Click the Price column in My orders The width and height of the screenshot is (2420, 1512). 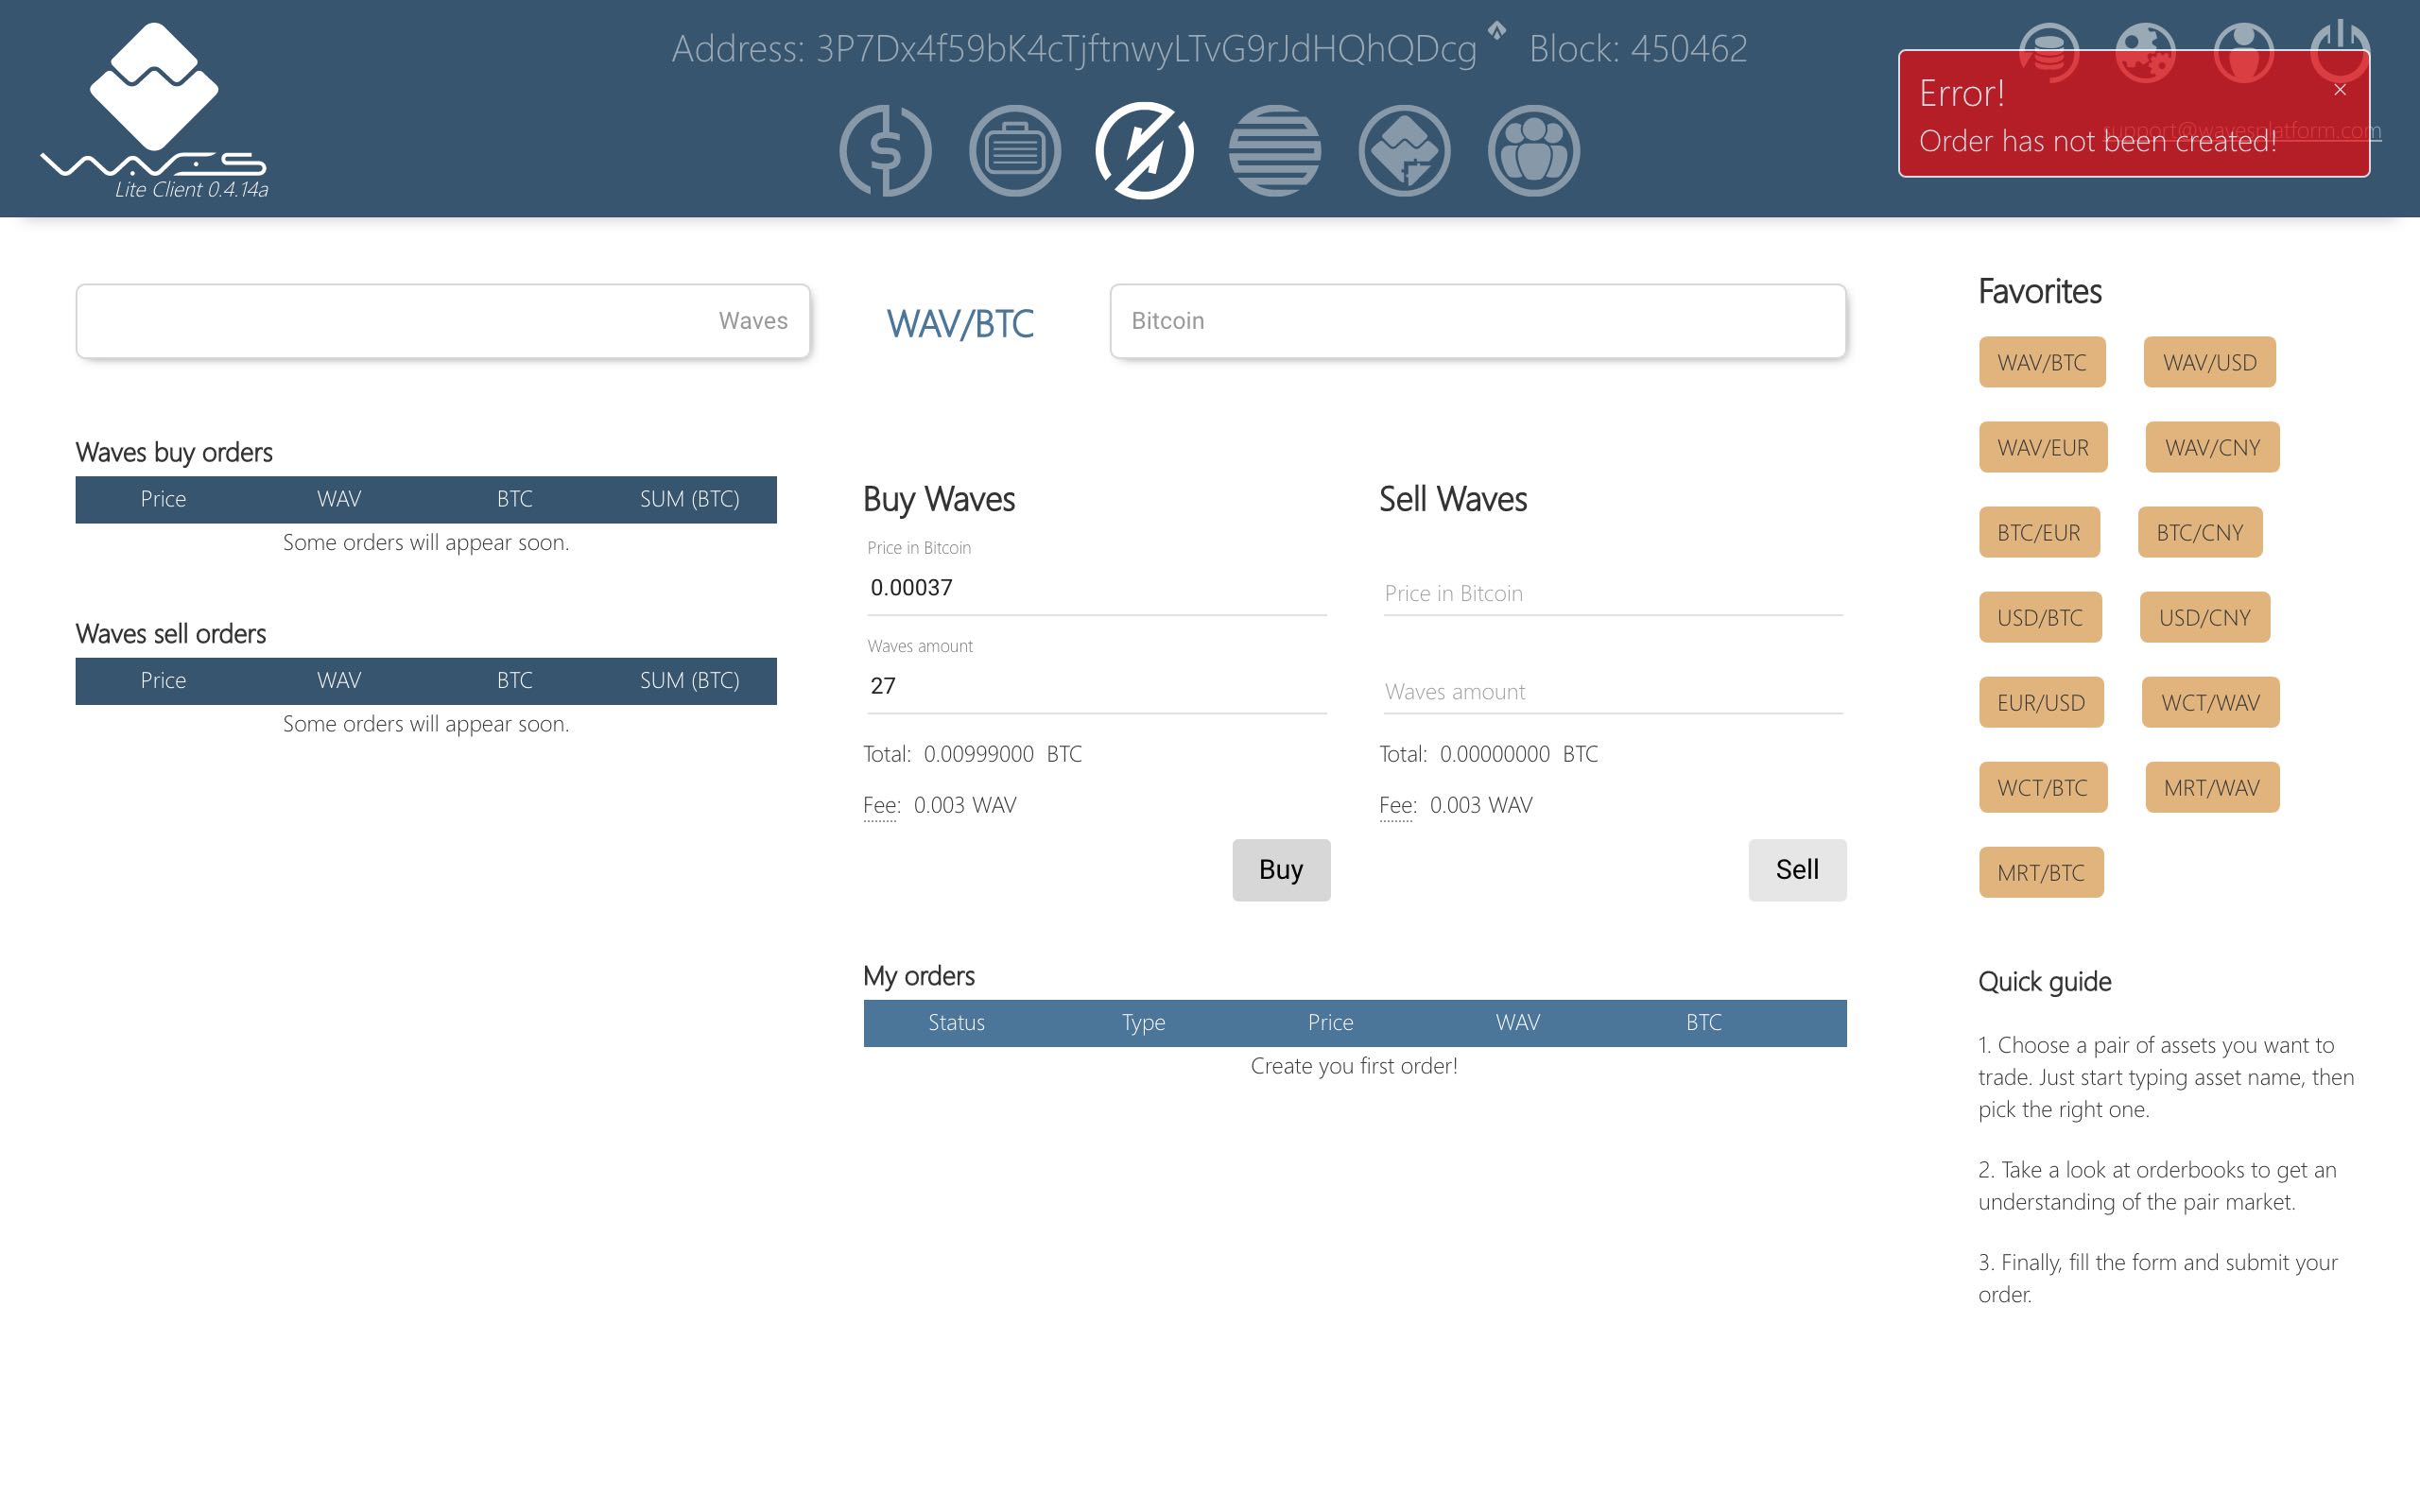1330,1022
